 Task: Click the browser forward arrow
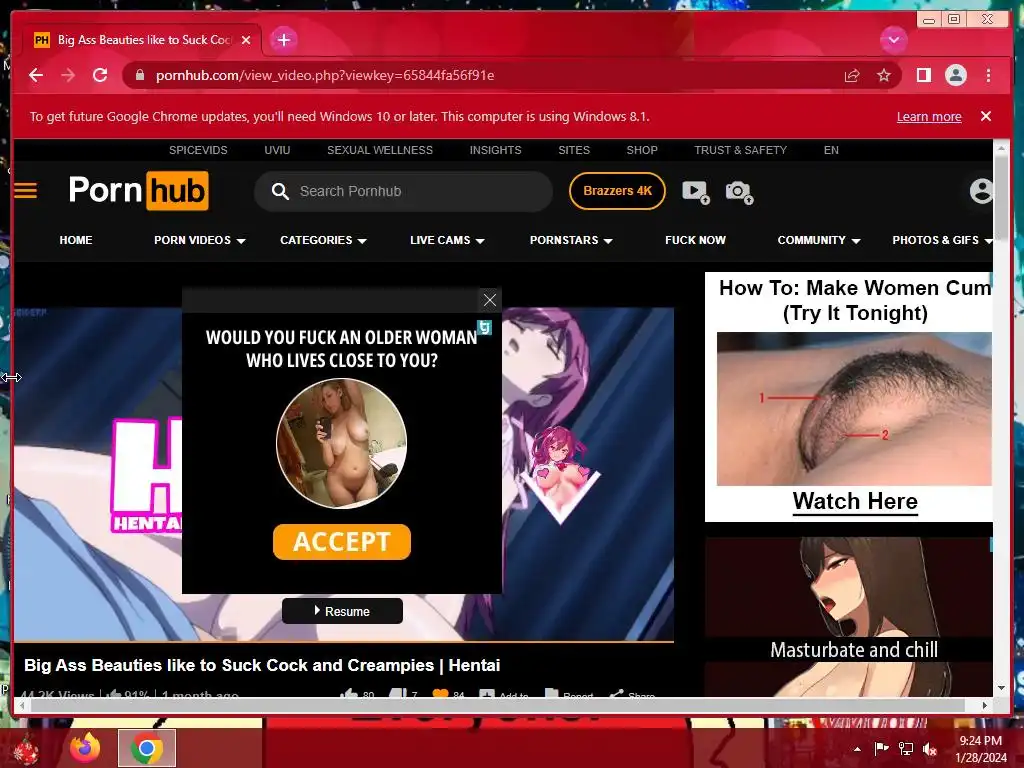[68, 75]
